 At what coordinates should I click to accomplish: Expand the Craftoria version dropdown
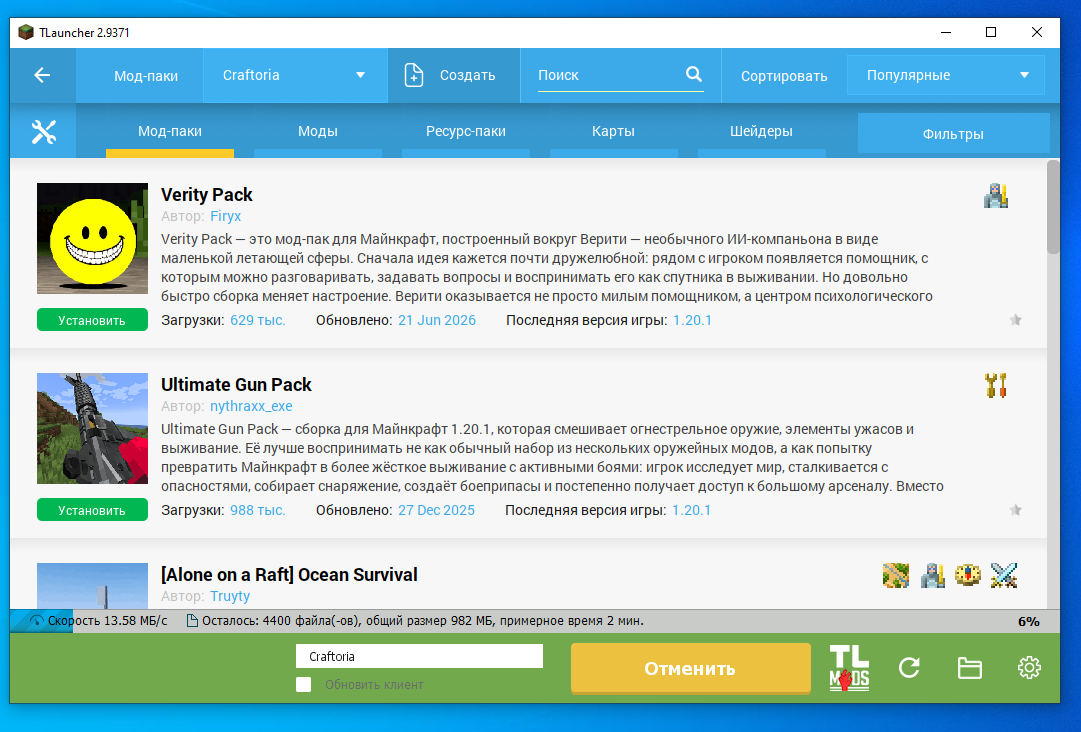(295, 75)
